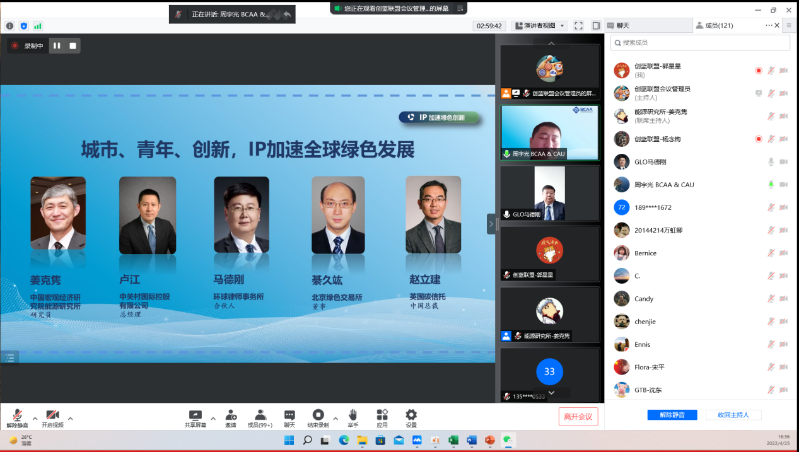Pause the recording with pause button
Screen dimensions: 799x452
[57, 45]
